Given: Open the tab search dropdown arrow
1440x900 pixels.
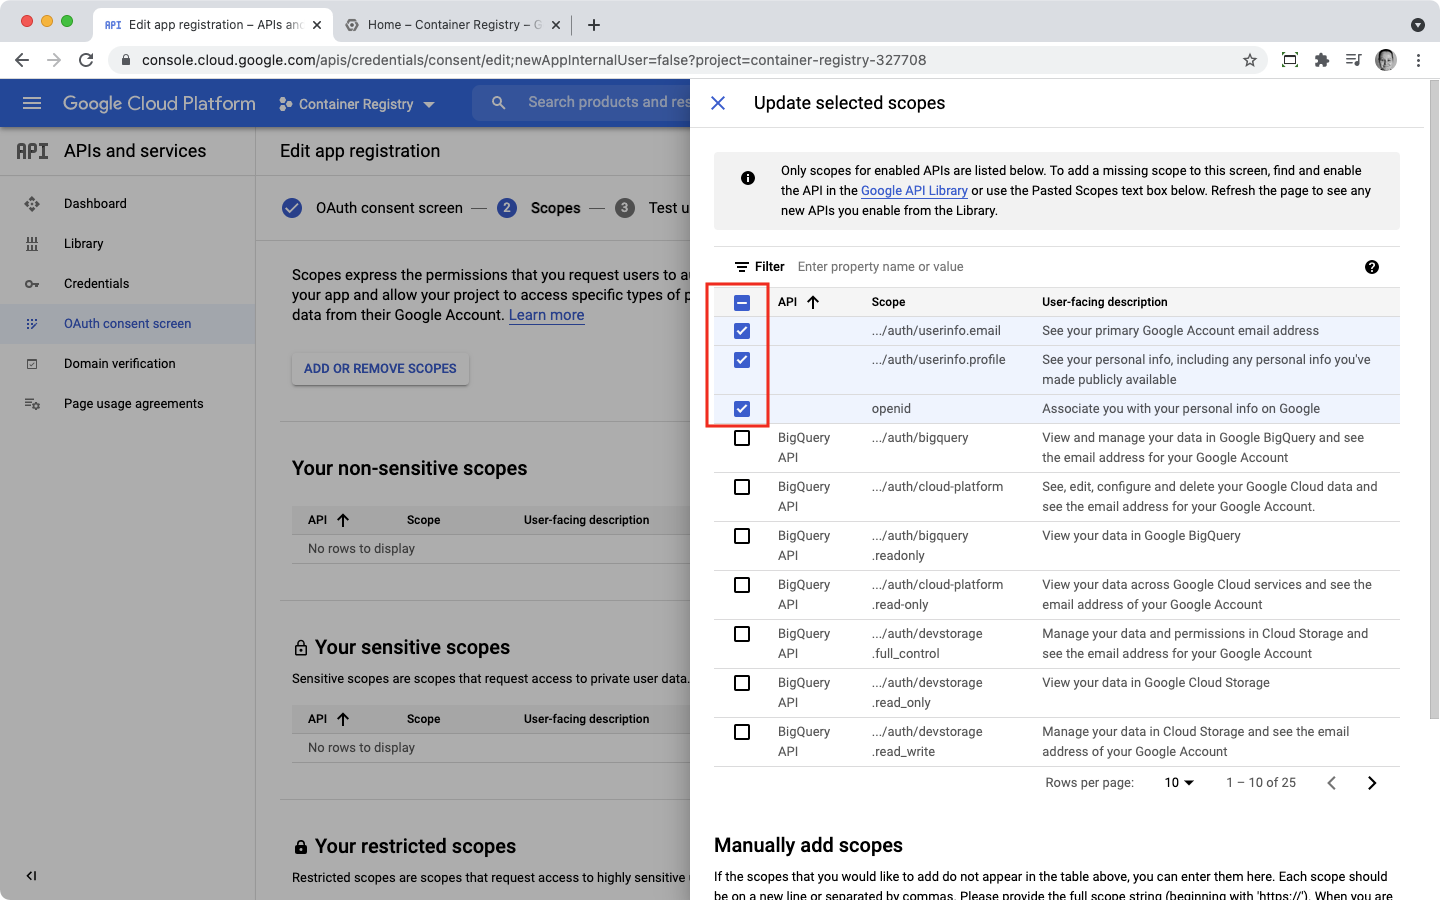Looking at the screenshot, I should [x=1418, y=25].
